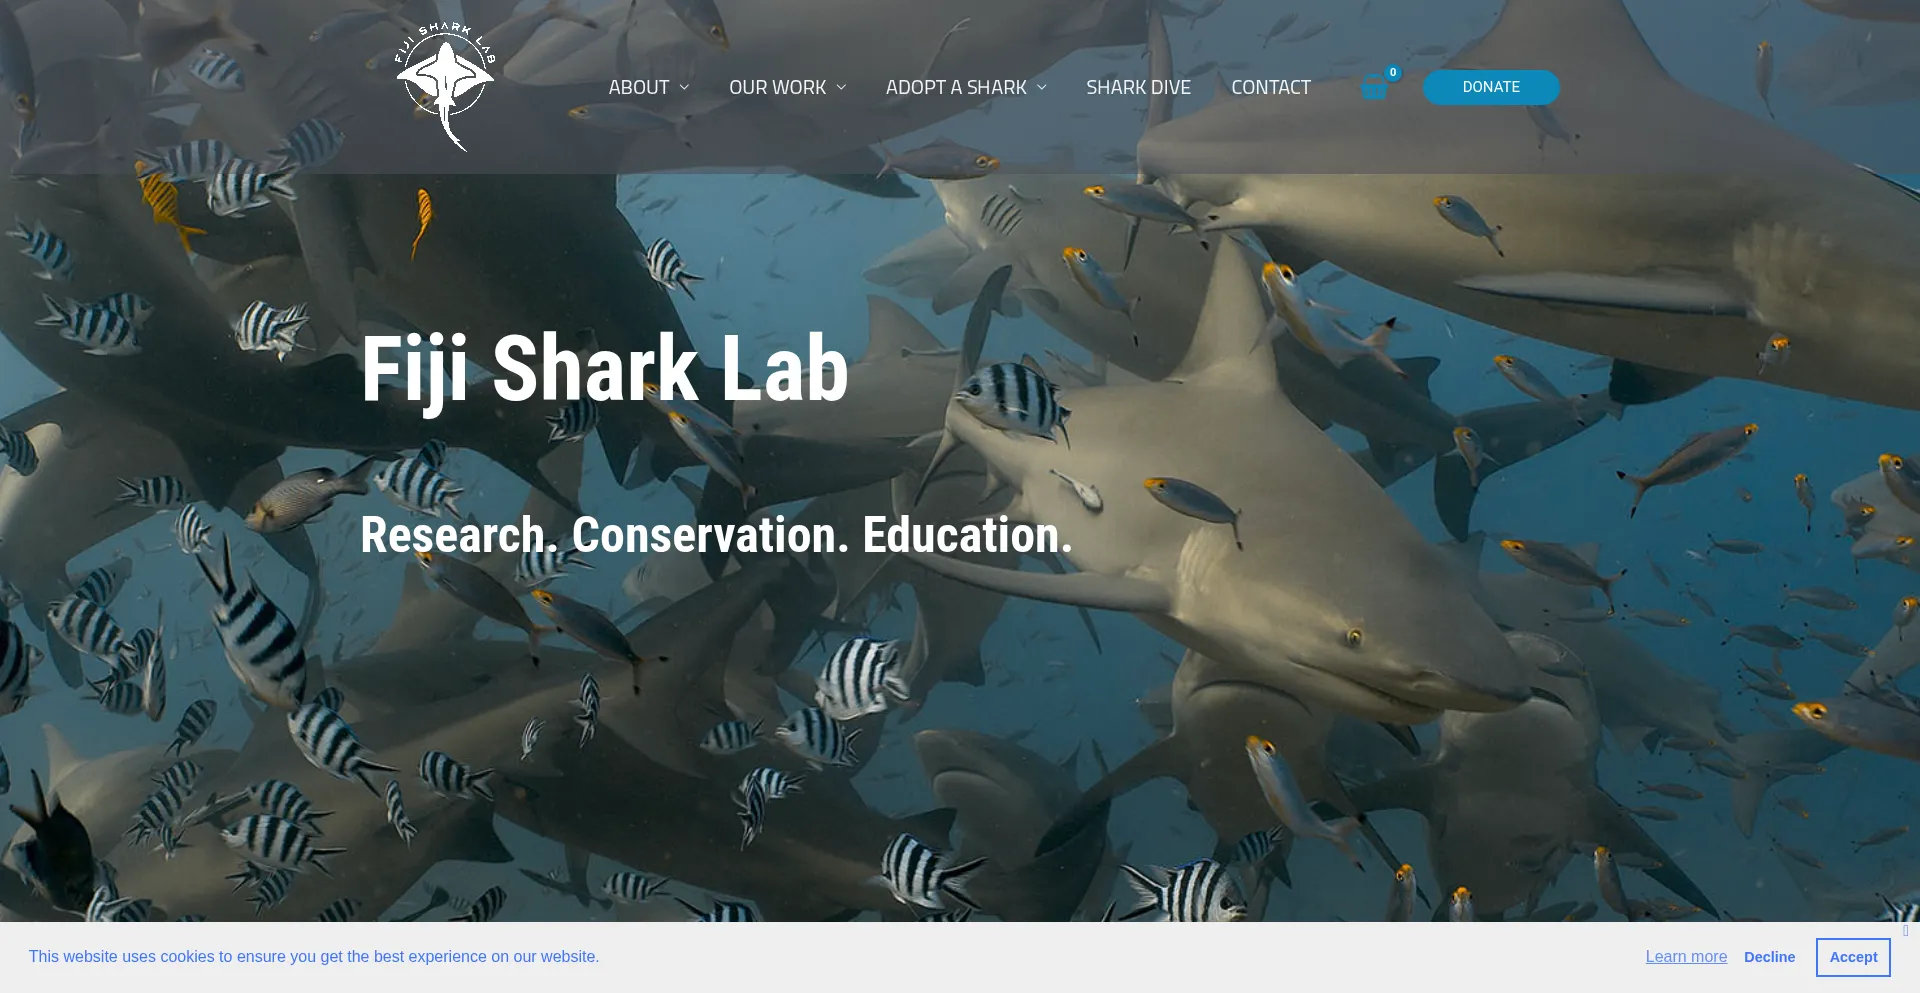Follow the Learn more cookie link
Screen dimensions: 1920x993
click(x=1686, y=957)
